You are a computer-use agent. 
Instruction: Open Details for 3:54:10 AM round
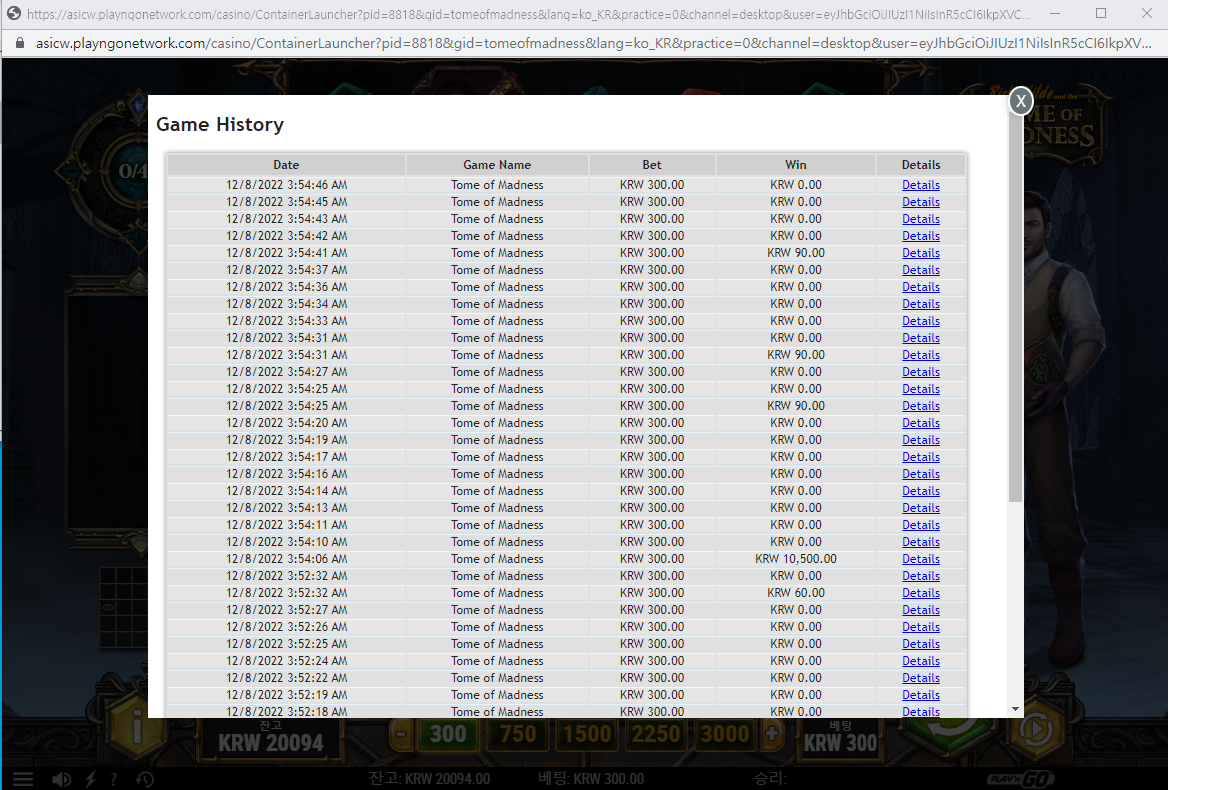921,542
